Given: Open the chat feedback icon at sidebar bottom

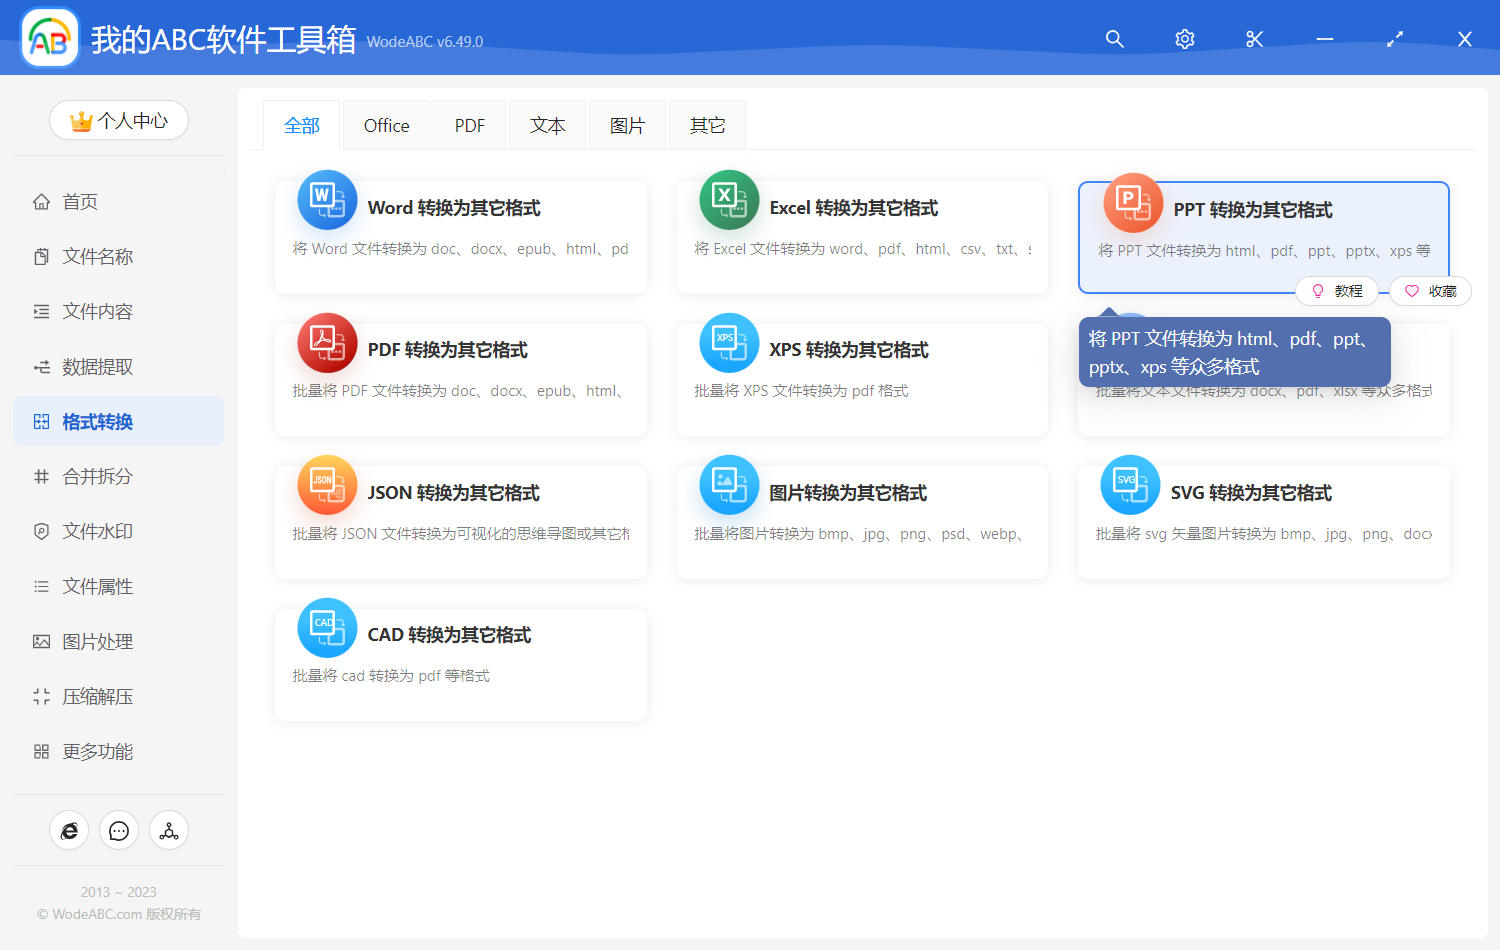Looking at the screenshot, I should tap(119, 830).
